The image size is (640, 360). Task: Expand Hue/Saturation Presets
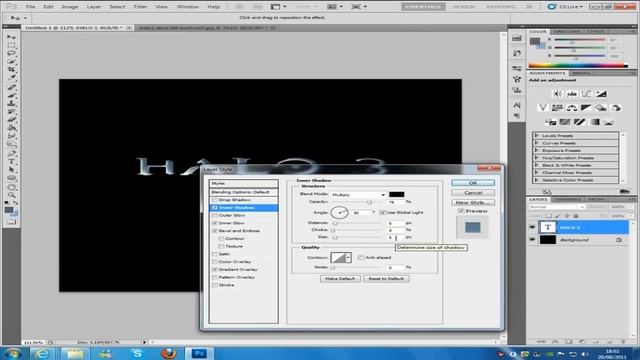[x=536, y=158]
